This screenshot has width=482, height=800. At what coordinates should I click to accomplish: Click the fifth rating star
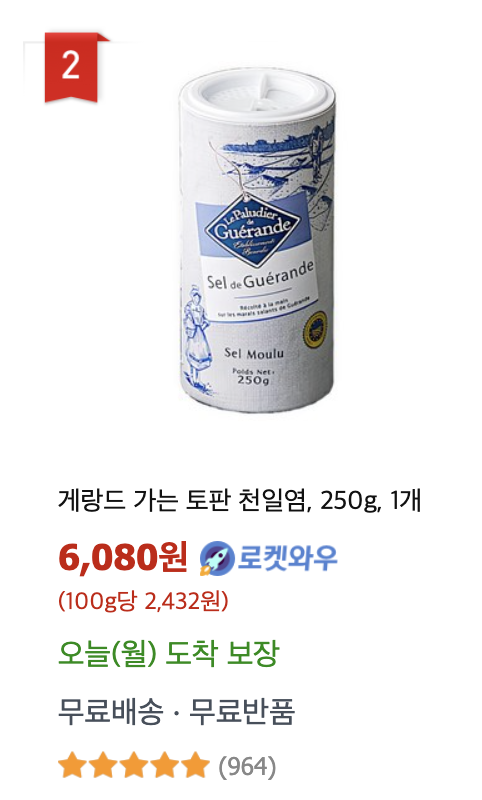(x=195, y=766)
